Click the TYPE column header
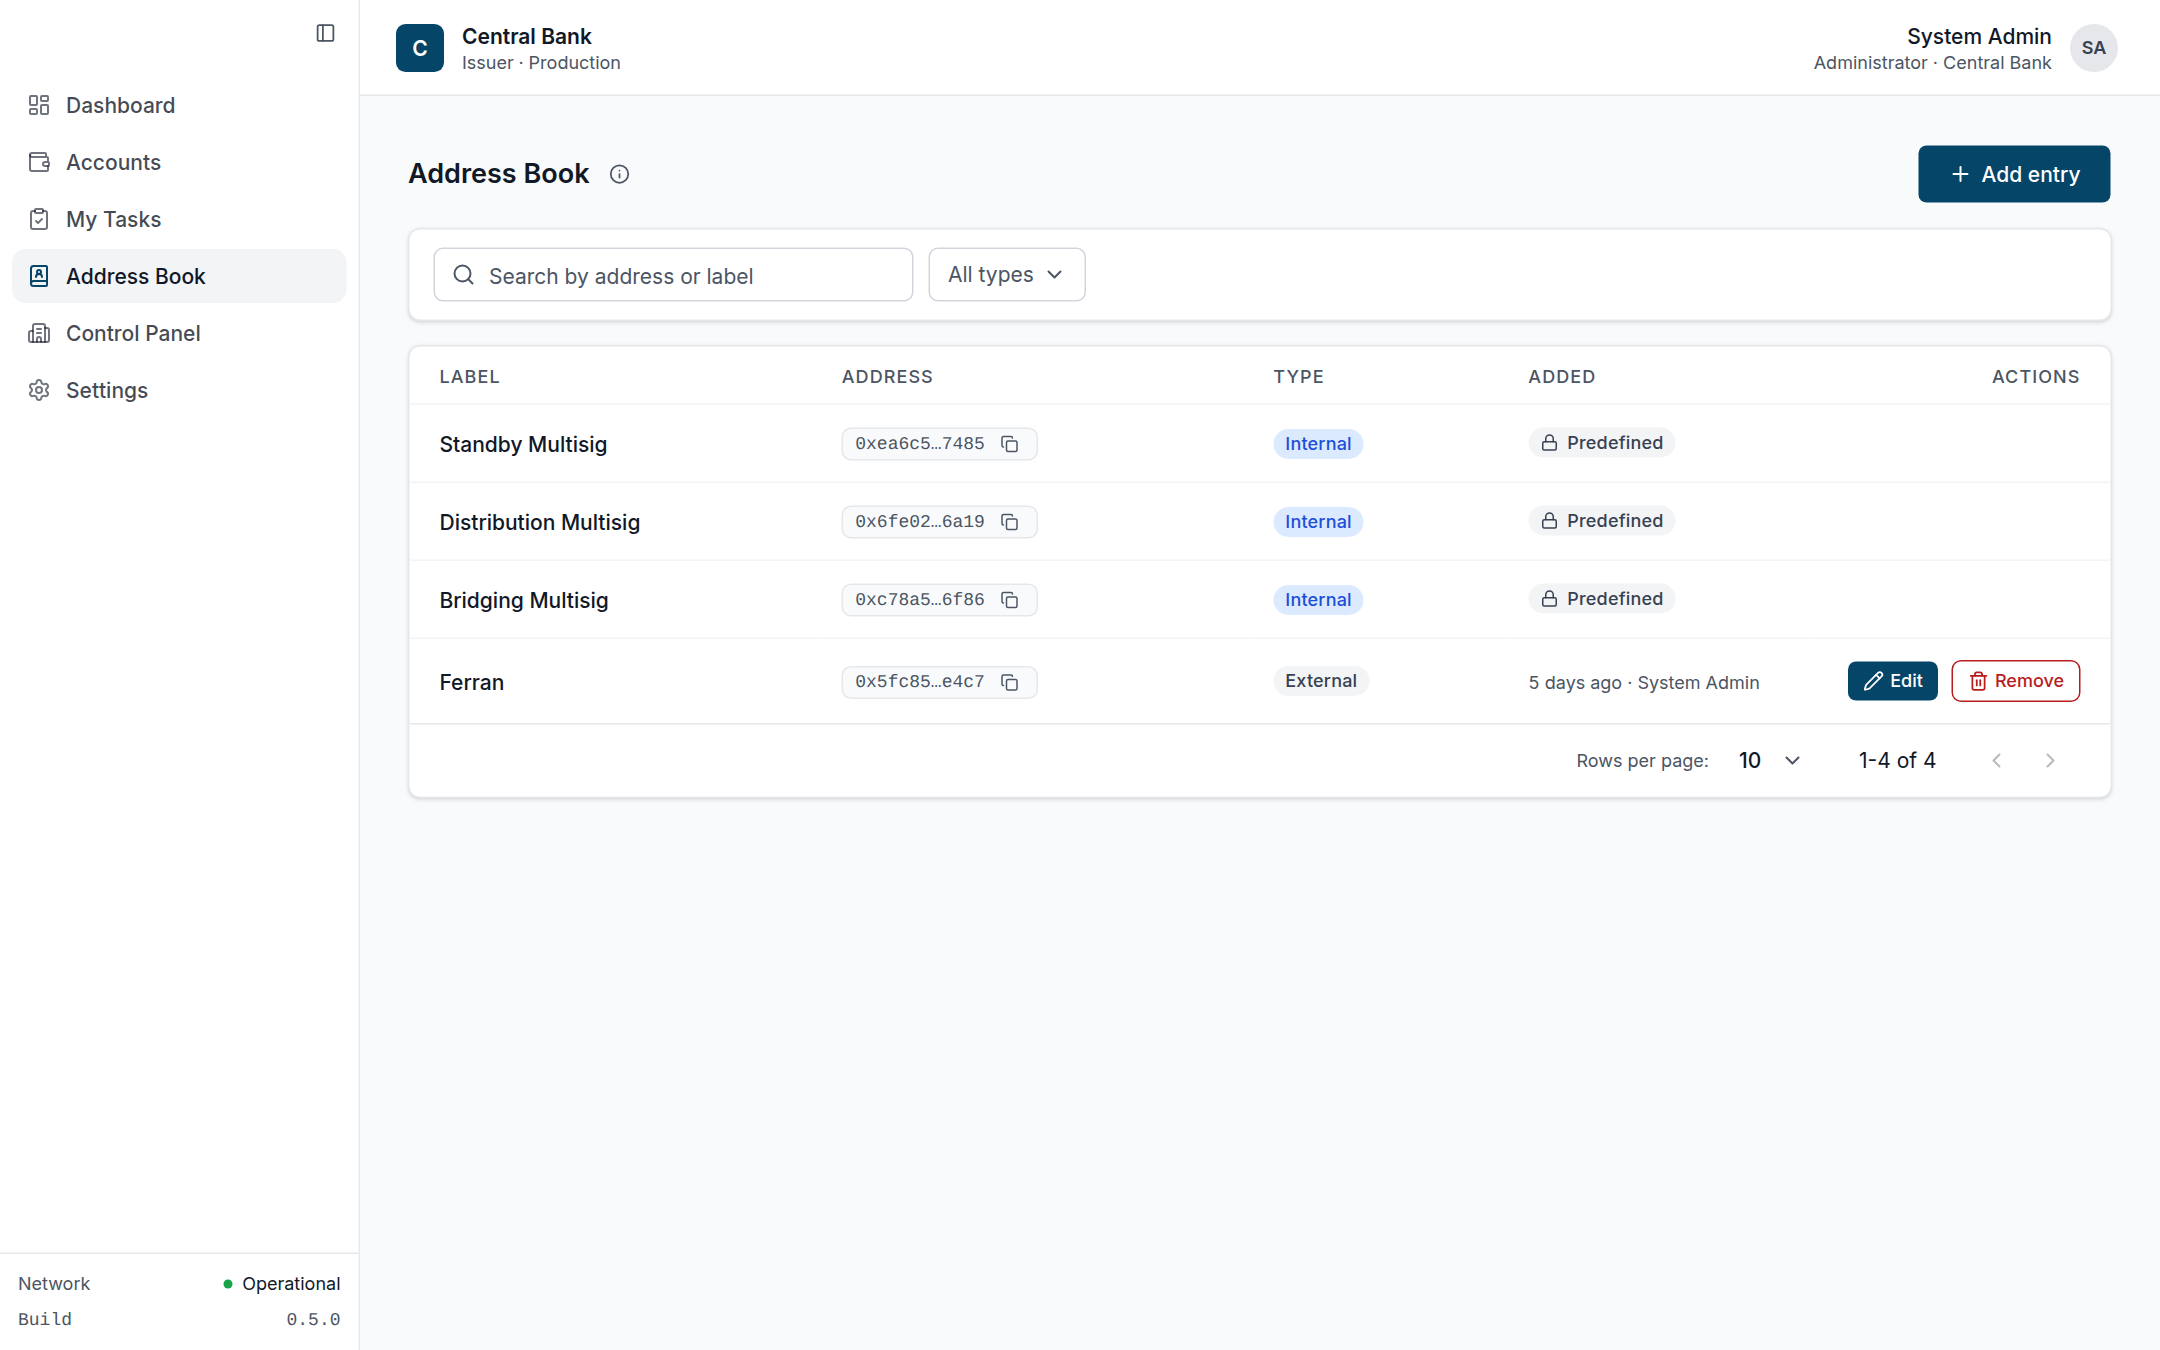Image resolution: width=2160 pixels, height=1350 pixels. tap(1298, 377)
